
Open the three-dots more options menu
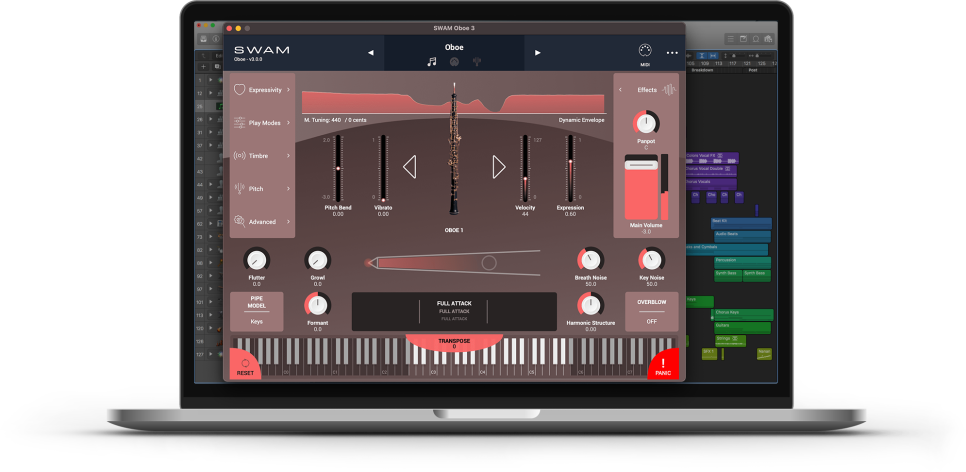[672, 53]
